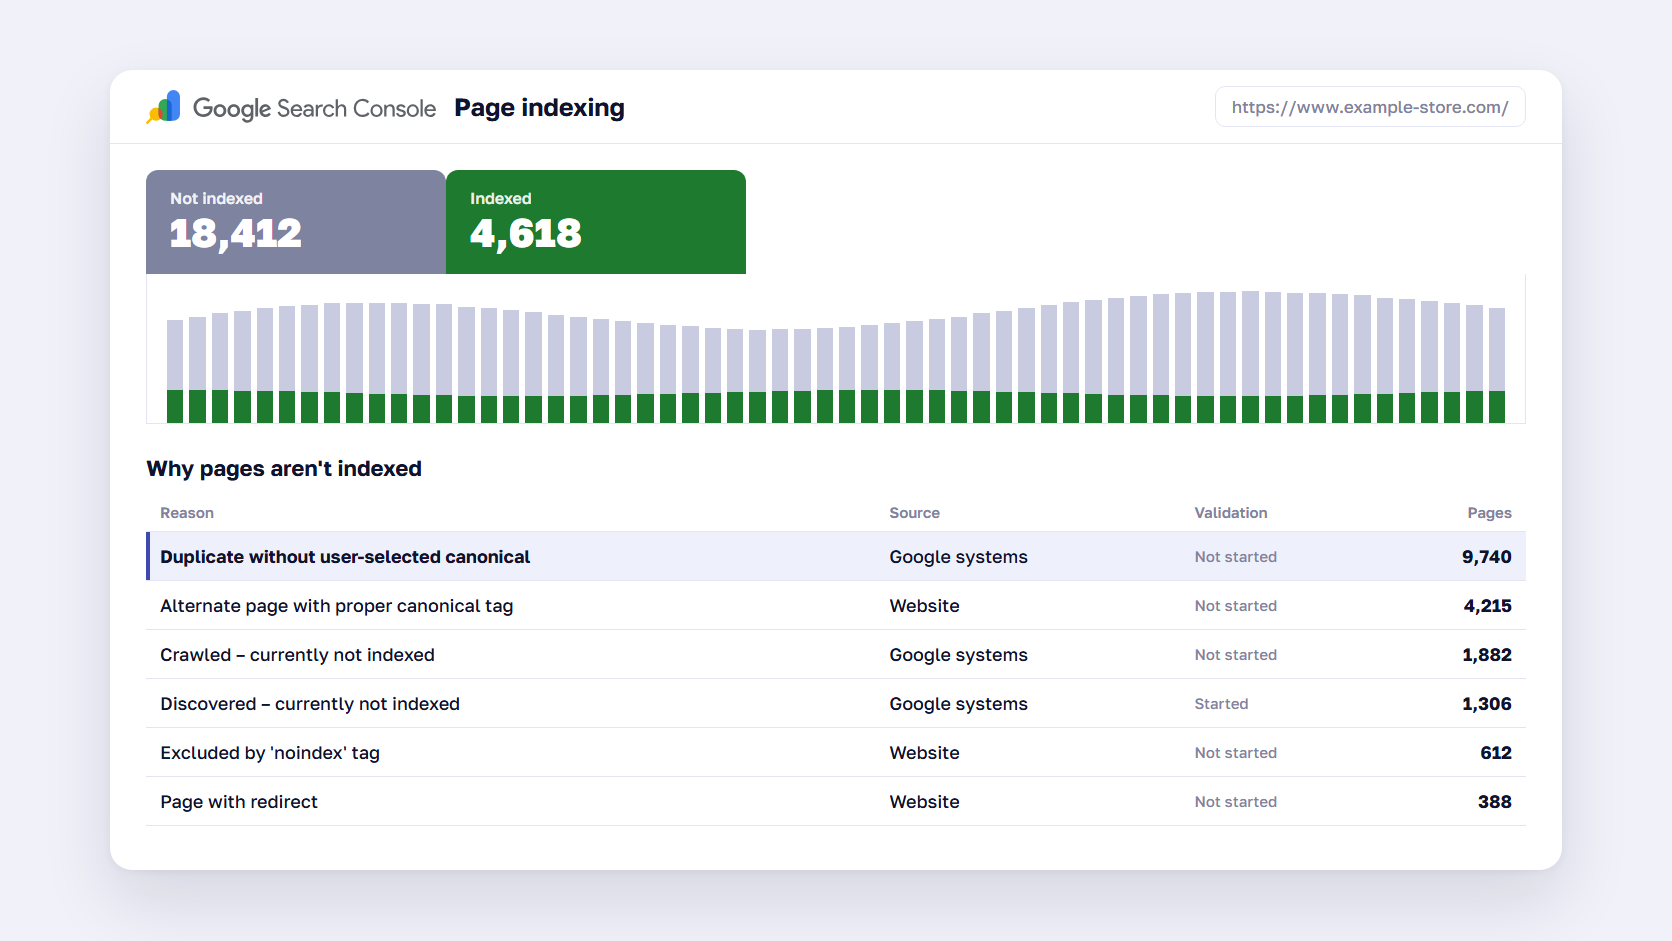Click the 388 pages count

coord(1495,802)
